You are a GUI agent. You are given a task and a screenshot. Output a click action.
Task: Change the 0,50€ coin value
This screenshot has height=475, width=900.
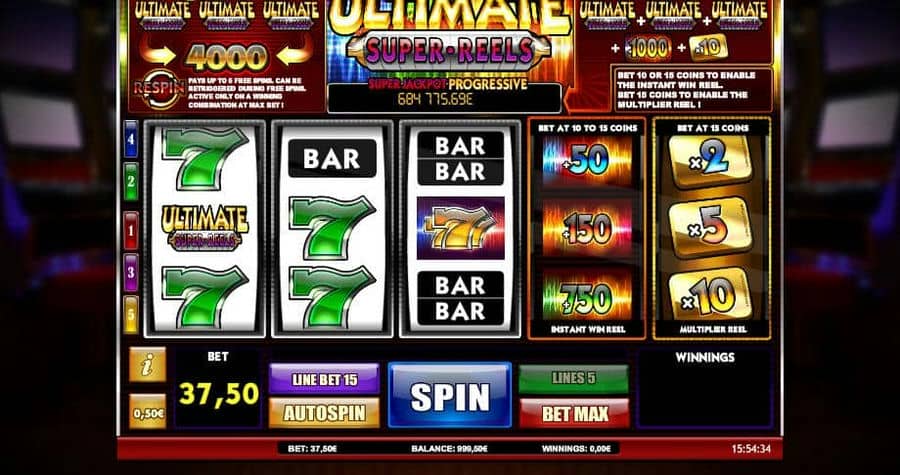coord(147,411)
